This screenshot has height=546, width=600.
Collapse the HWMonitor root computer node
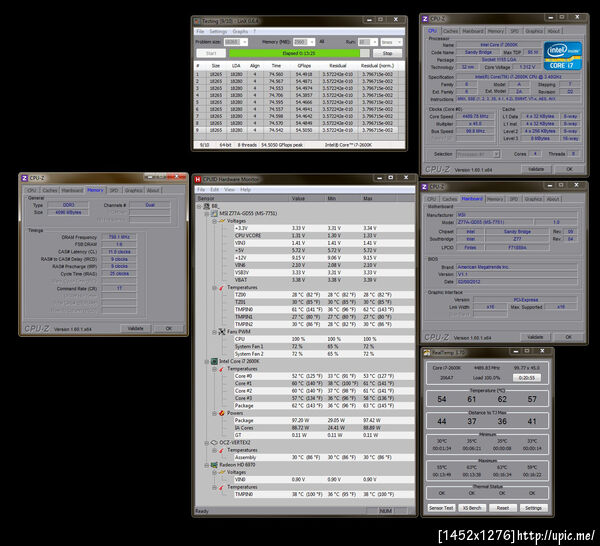pos(199,206)
